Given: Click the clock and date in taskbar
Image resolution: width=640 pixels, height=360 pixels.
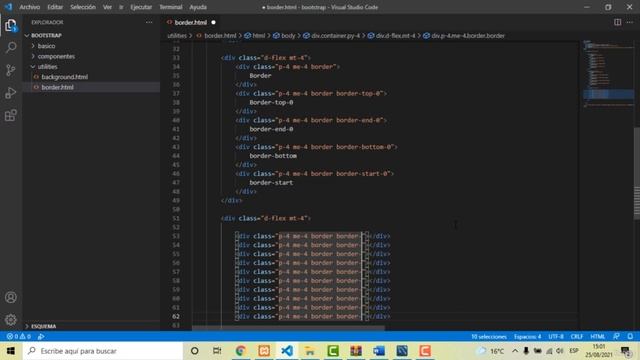Looking at the screenshot, I should click(x=599, y=351).
